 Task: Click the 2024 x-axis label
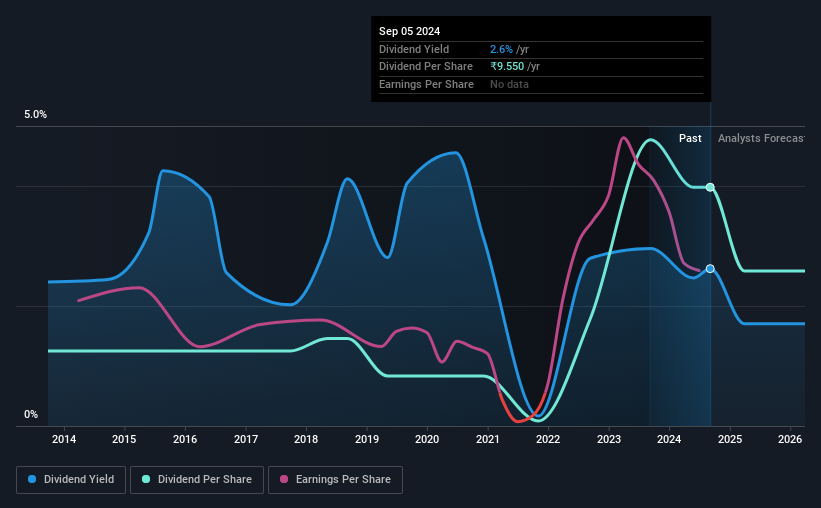pyautogui.click(x=669, y=439)
